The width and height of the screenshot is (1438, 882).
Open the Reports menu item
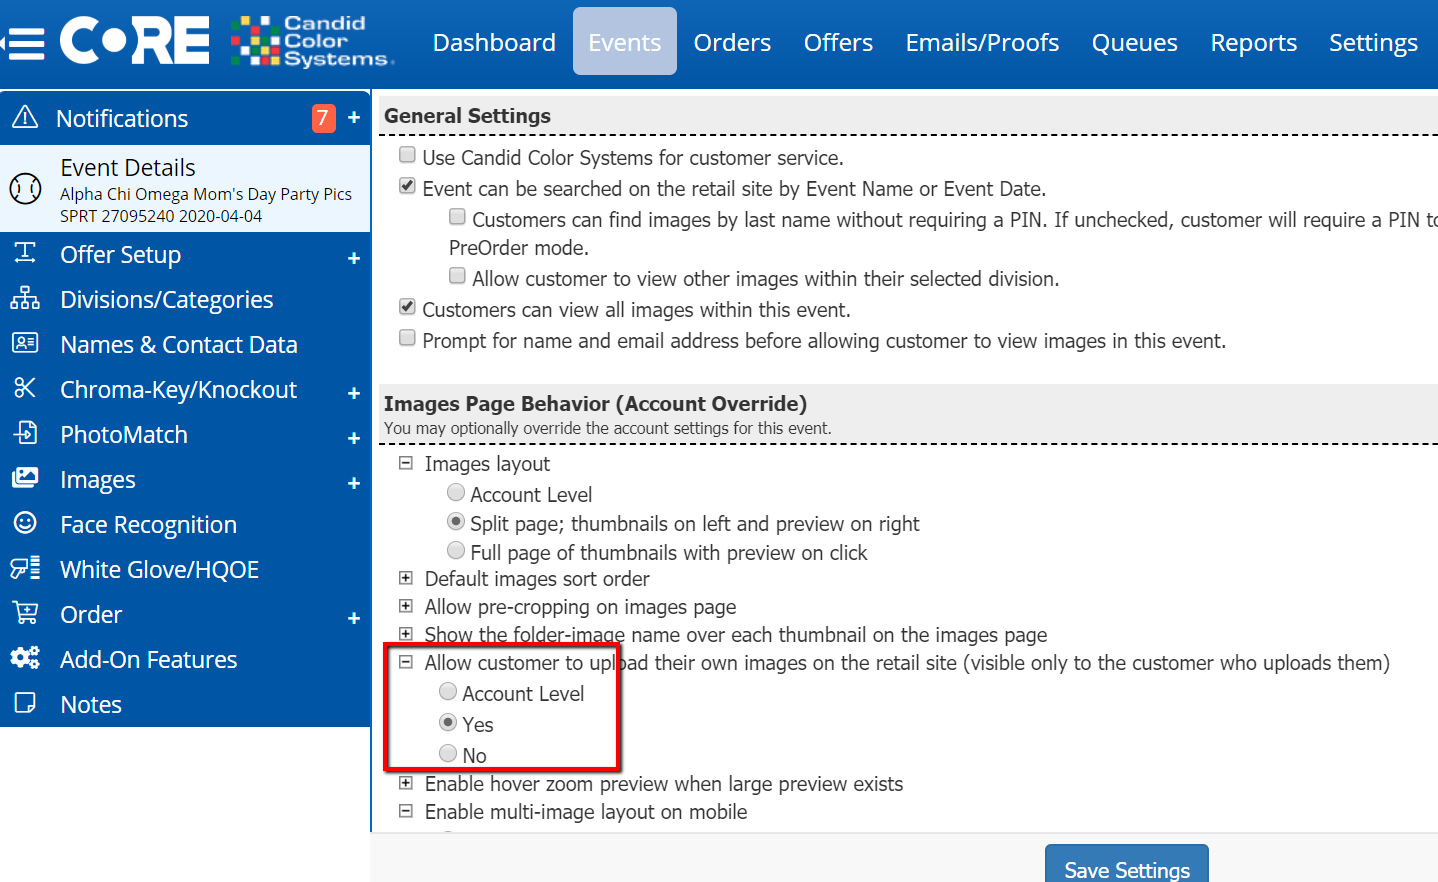pyautogui.click(x=1253, y=42)
